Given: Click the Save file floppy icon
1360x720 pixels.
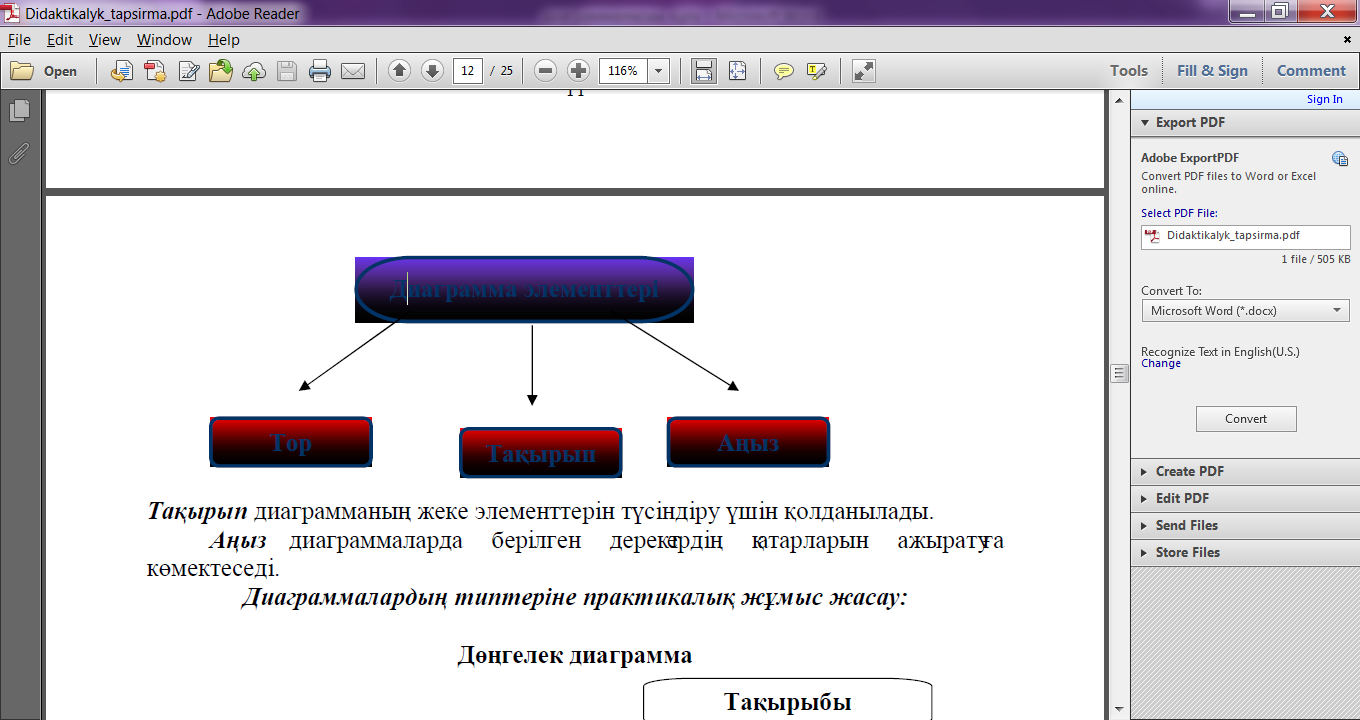Looking at the screenshot, I should (x=287, y=71).
